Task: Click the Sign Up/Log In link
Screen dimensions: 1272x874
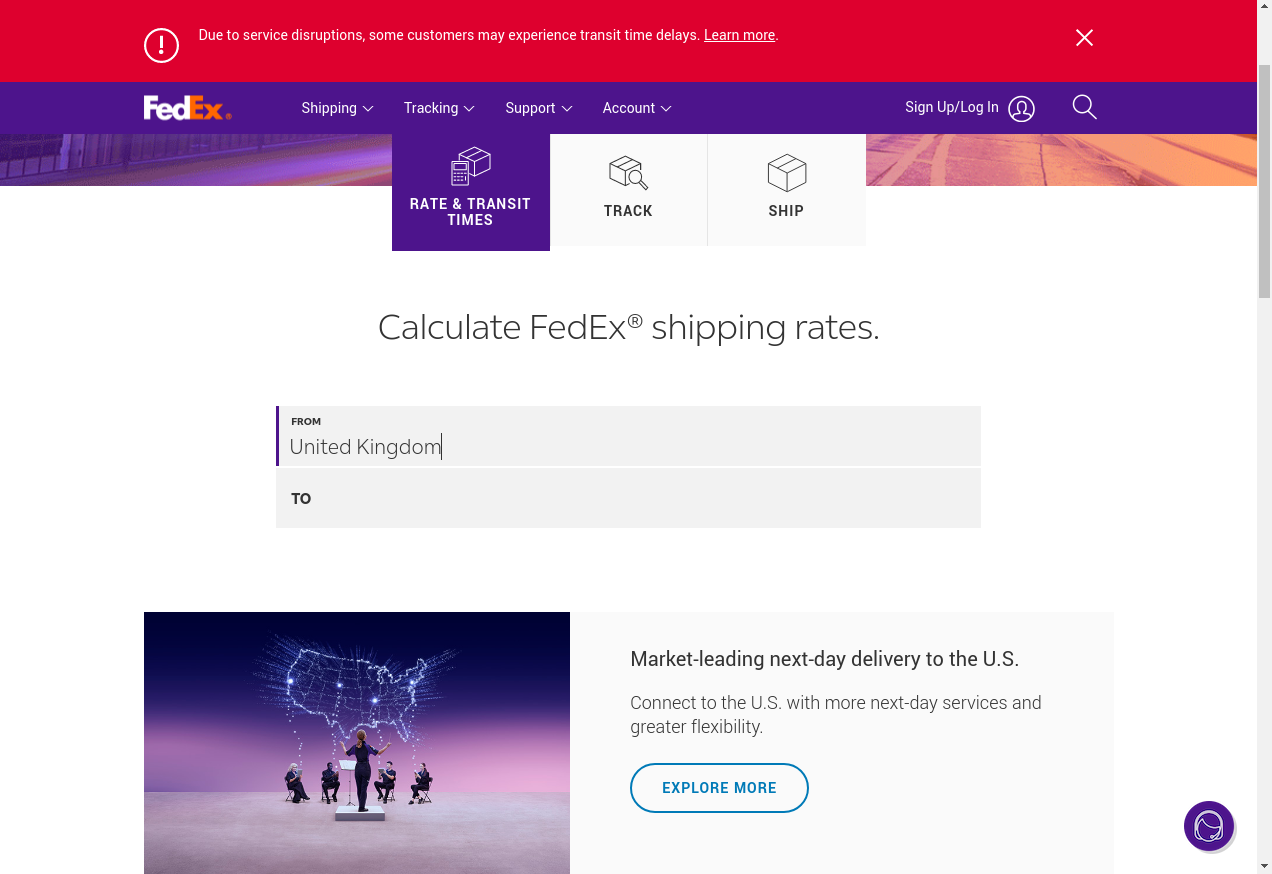Action: [951, 107]
